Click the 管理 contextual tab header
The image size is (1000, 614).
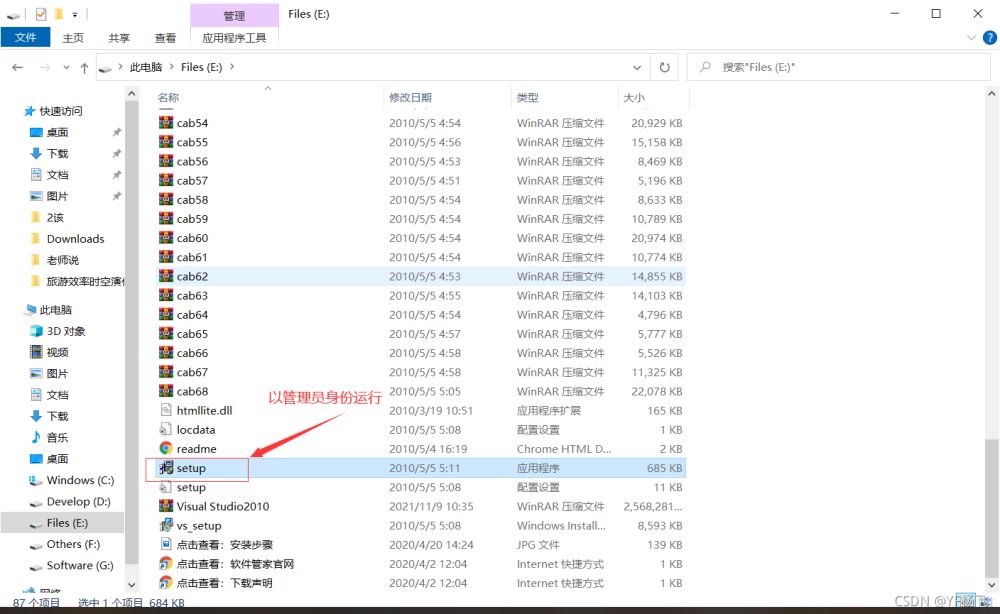pos(234,15)
